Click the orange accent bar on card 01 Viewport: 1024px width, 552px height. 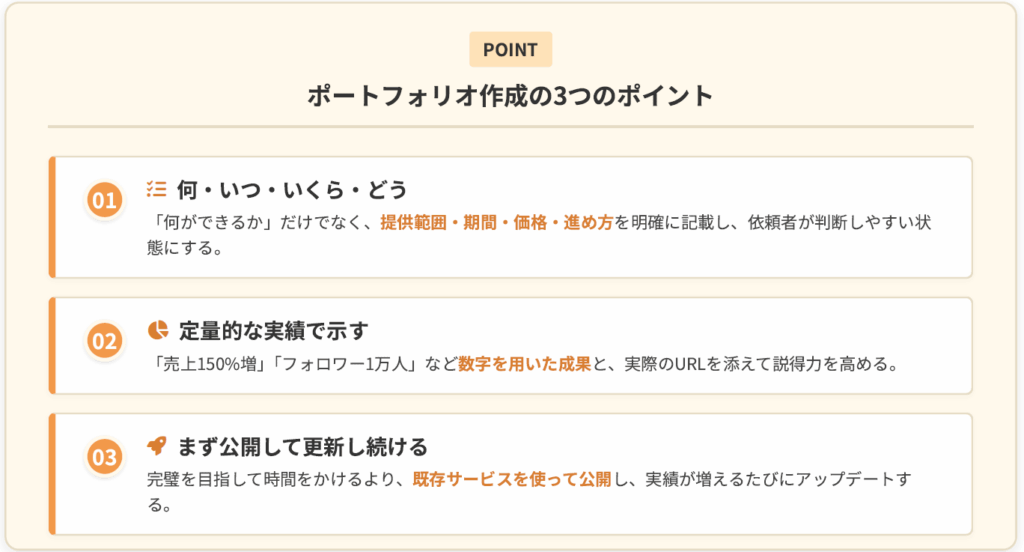coord(51,216)
